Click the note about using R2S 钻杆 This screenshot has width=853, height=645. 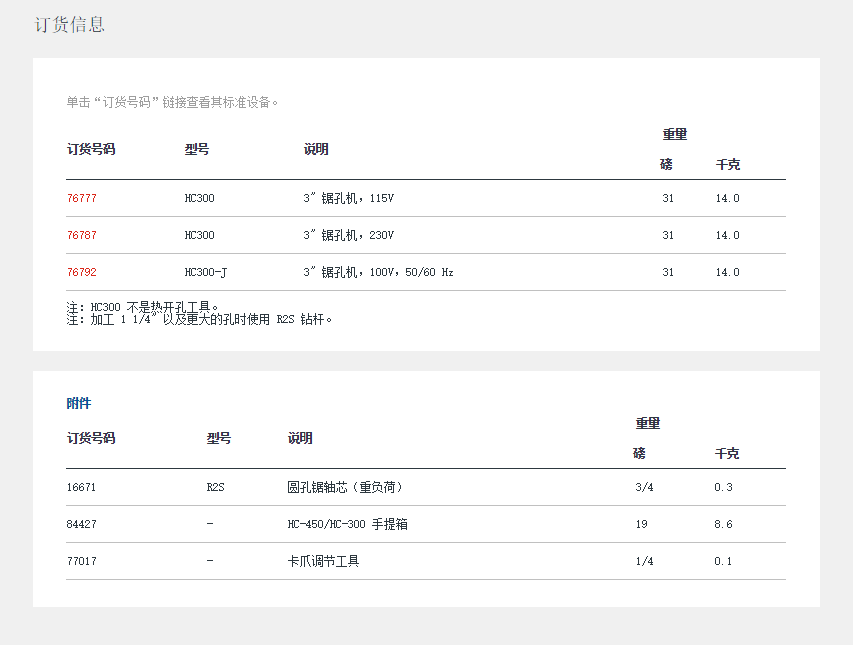[x=199, y=320]
